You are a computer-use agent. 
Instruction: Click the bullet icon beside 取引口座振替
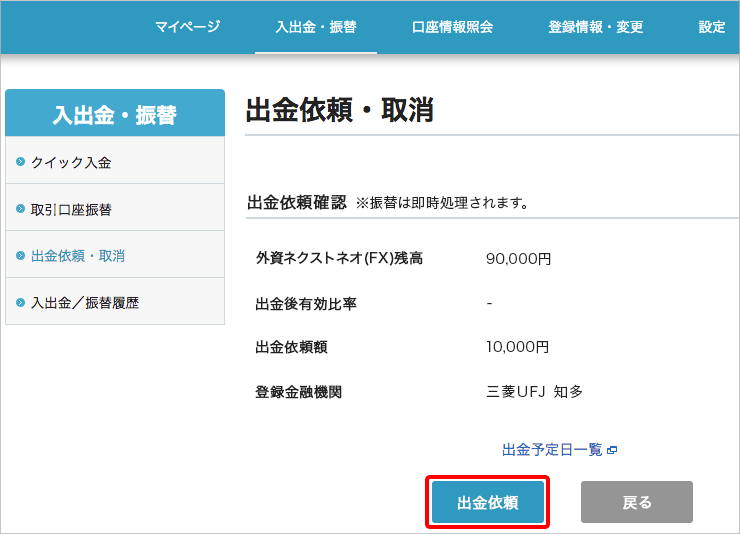tap(20, 209)
